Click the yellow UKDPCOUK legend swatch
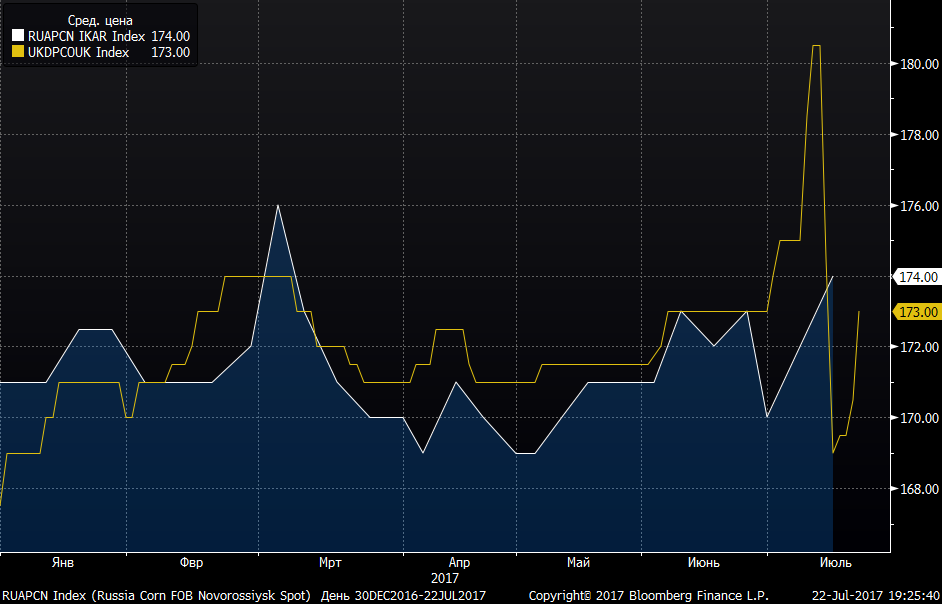This screenshot has height=604, width=942. (x=18, y=52)
